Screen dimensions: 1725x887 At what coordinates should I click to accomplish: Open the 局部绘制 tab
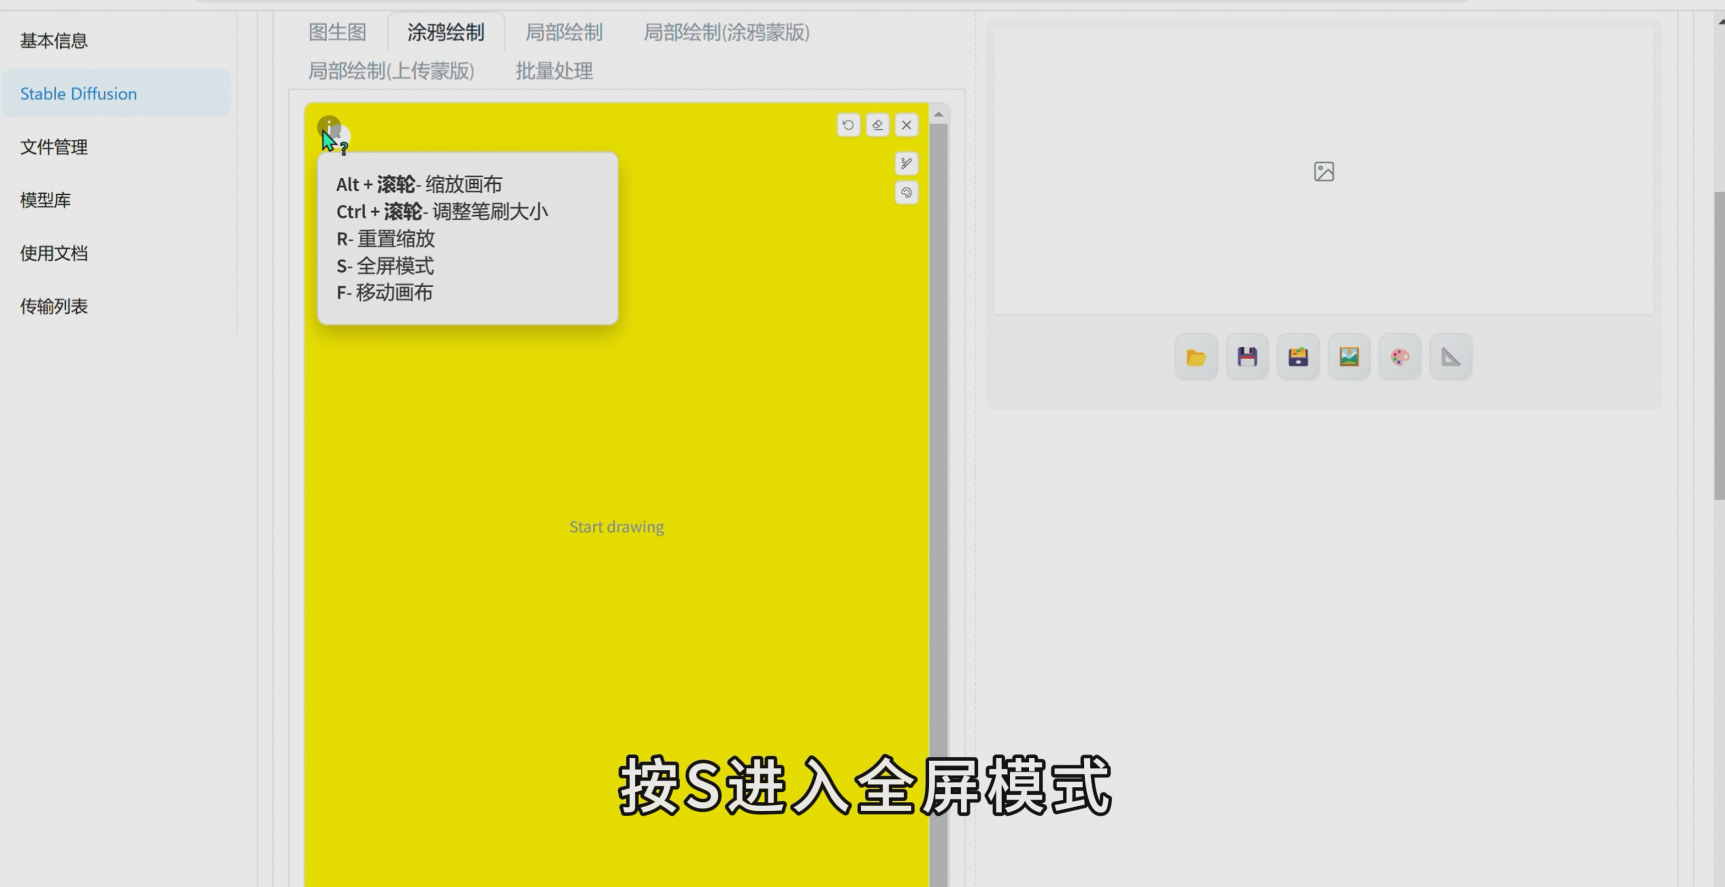pyautogui.click(x=564, y=32)
